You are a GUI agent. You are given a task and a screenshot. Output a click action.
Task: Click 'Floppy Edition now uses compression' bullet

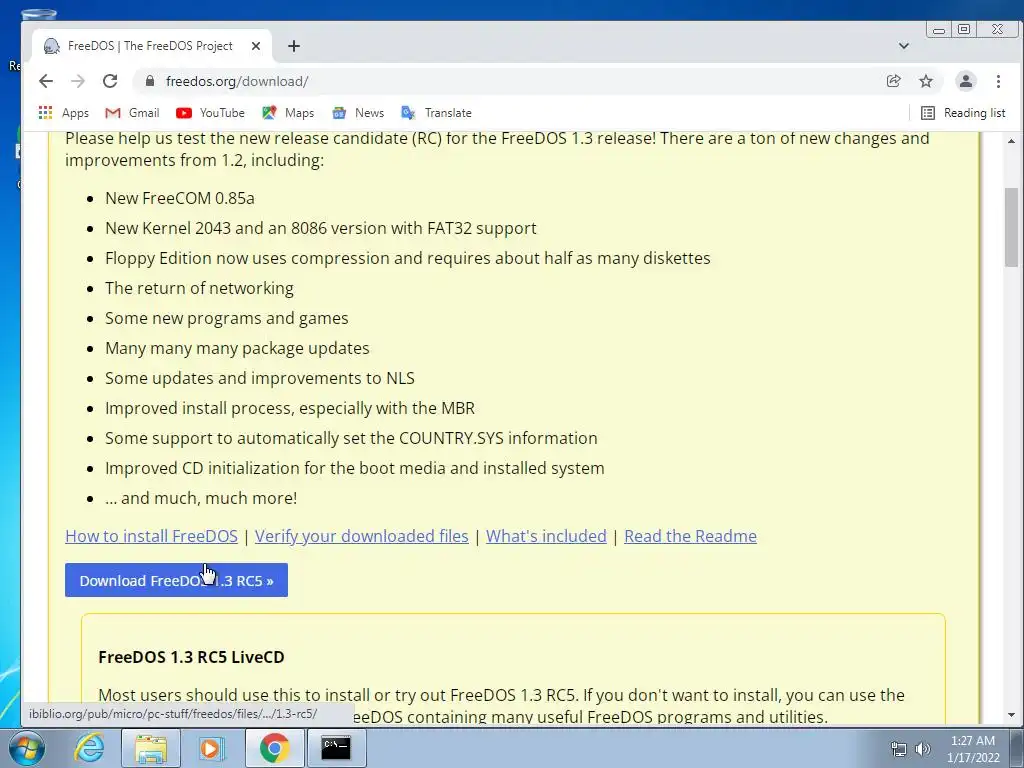(x=408, y=258)
